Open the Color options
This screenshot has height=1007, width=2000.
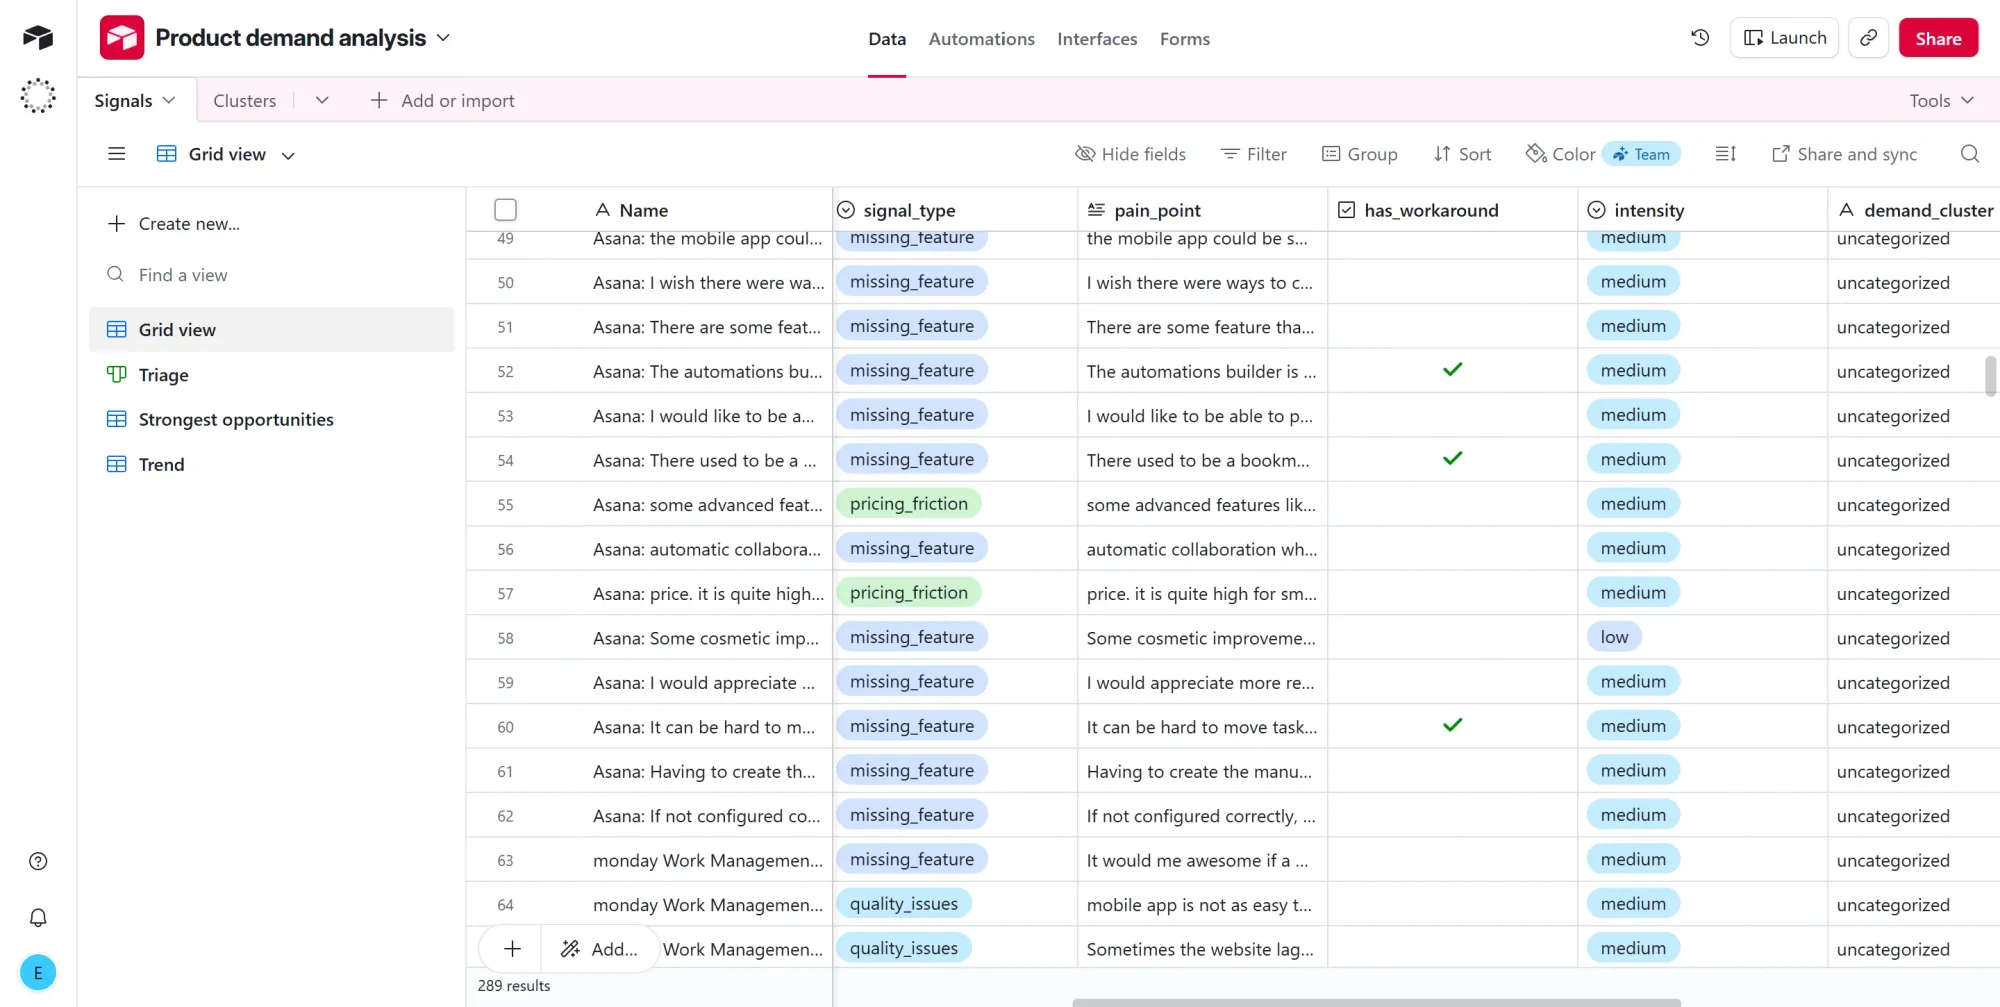1560,154
